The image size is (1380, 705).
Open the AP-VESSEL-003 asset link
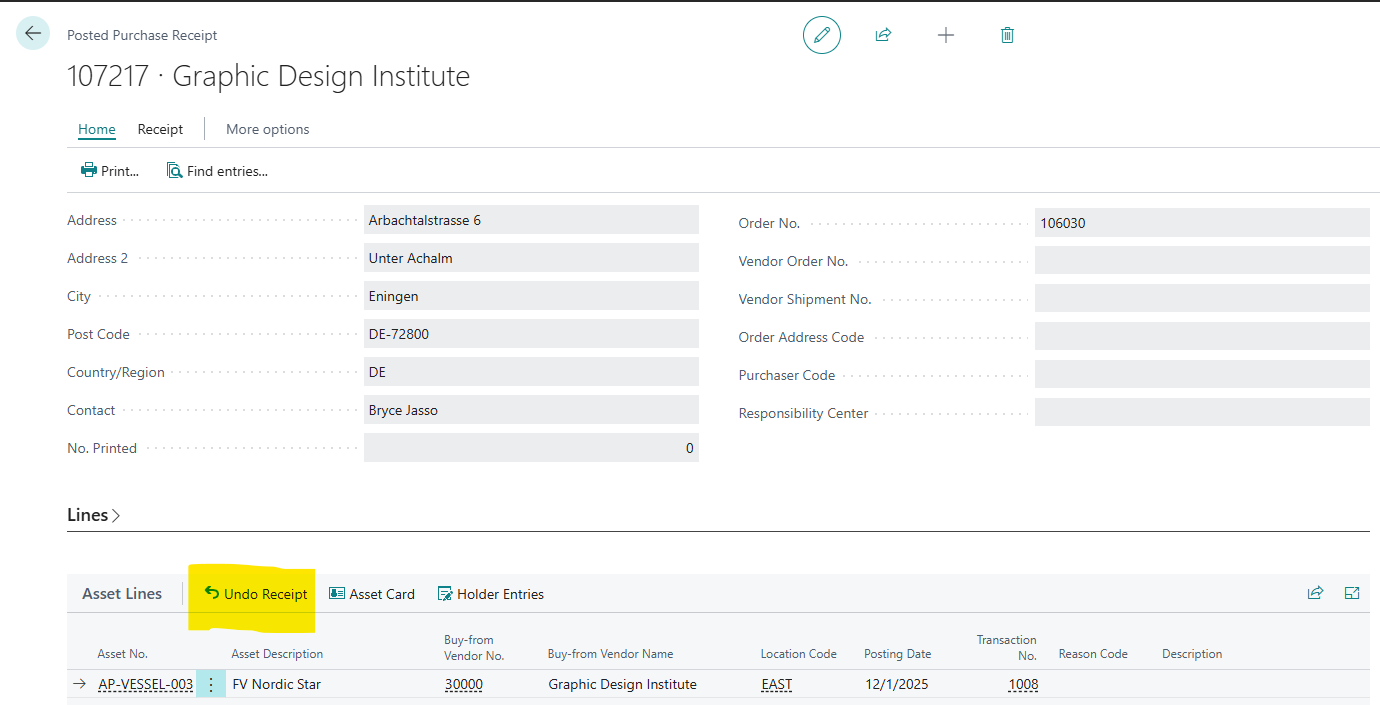point(145,685)
